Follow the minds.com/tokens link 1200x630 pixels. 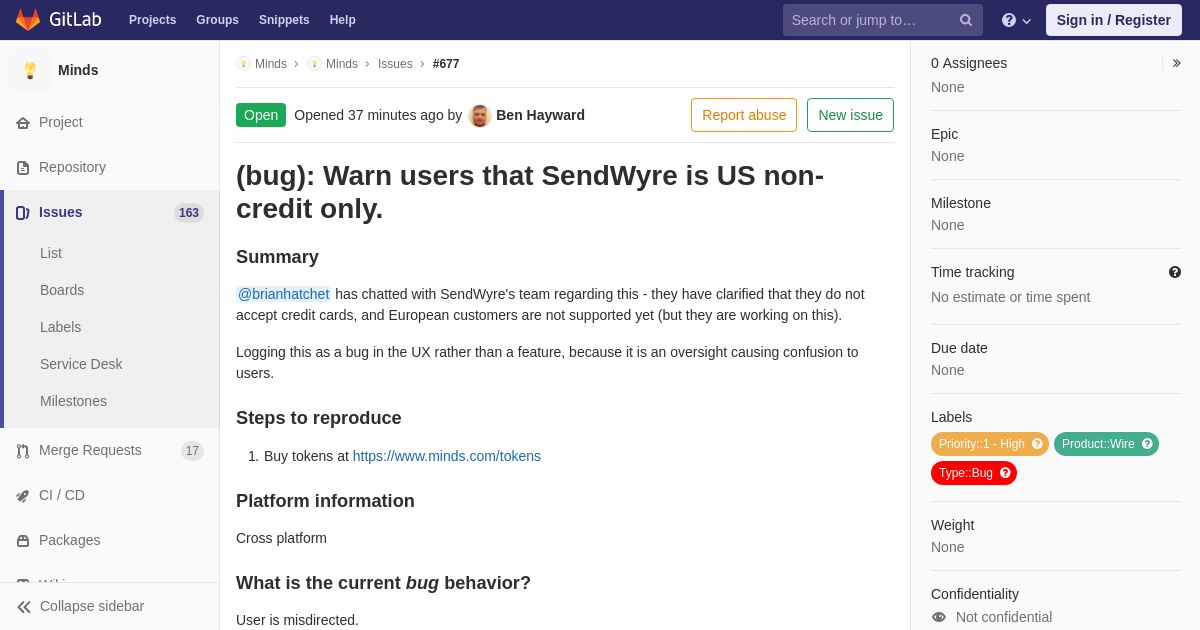coord(447,456)
